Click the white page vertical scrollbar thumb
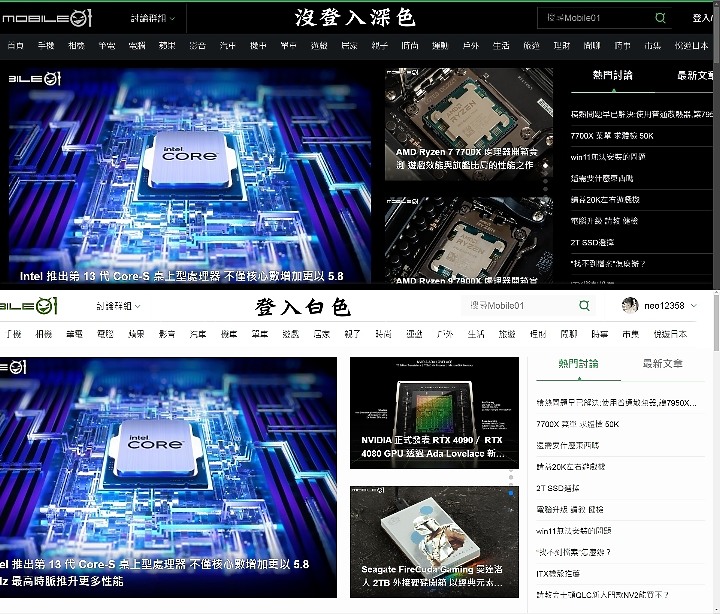This screenshot has height=614, width=720. pos(716,321)
